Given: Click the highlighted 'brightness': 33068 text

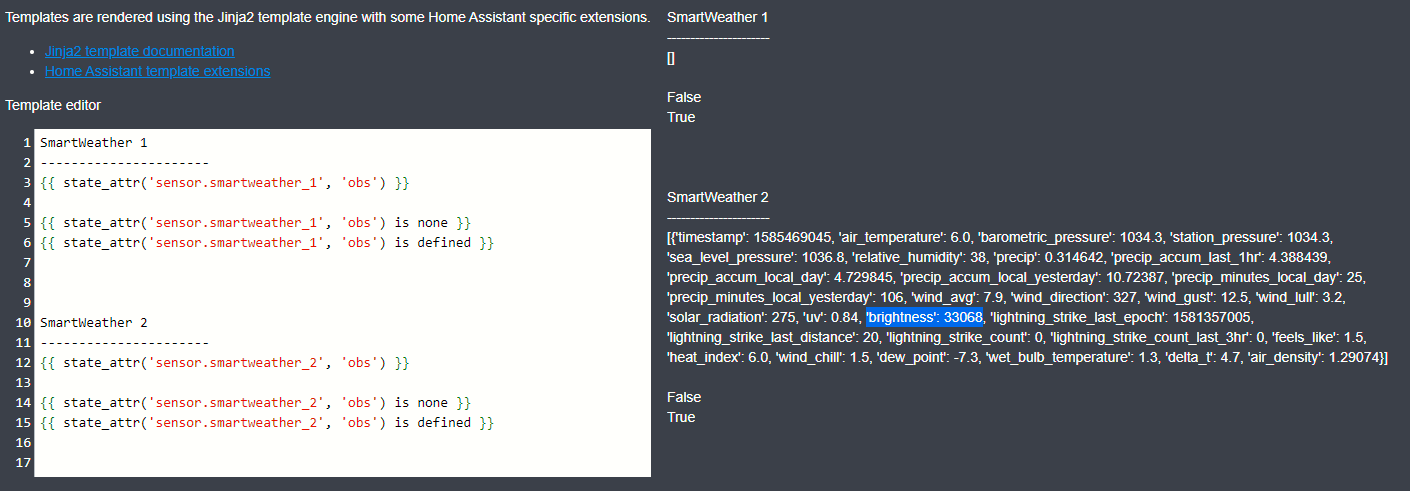Looking at the screenshot, I should [925, 317].
